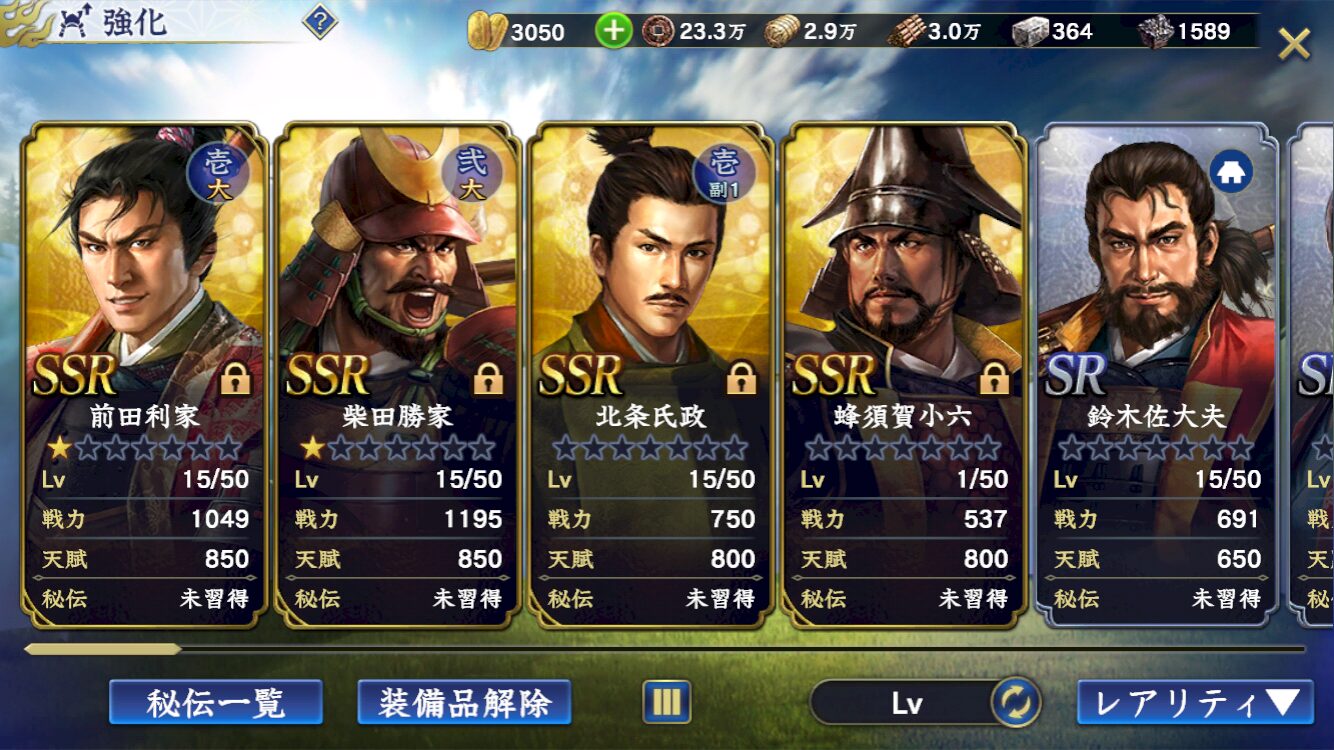Viewport: 1334px width, 750px height.
Task: Open the レアリティ filter dropdown
Action: [x=1195, y=702]
